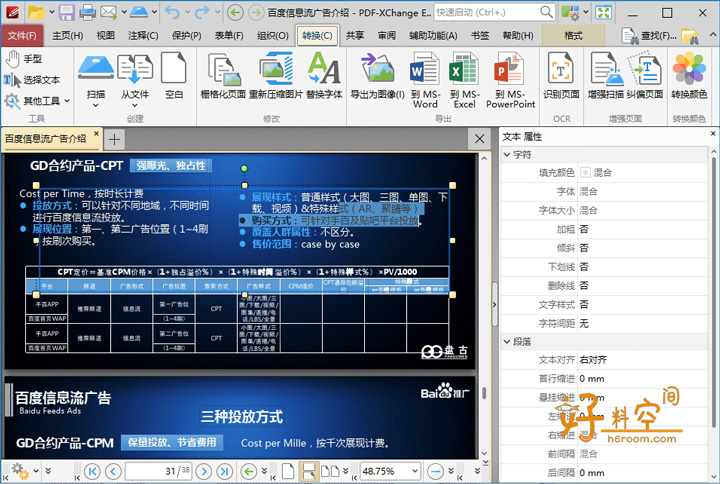The image size is (720, 484).
Task: Open the zoom level 48.75% dropdown
Action: (x=414, y=471)
